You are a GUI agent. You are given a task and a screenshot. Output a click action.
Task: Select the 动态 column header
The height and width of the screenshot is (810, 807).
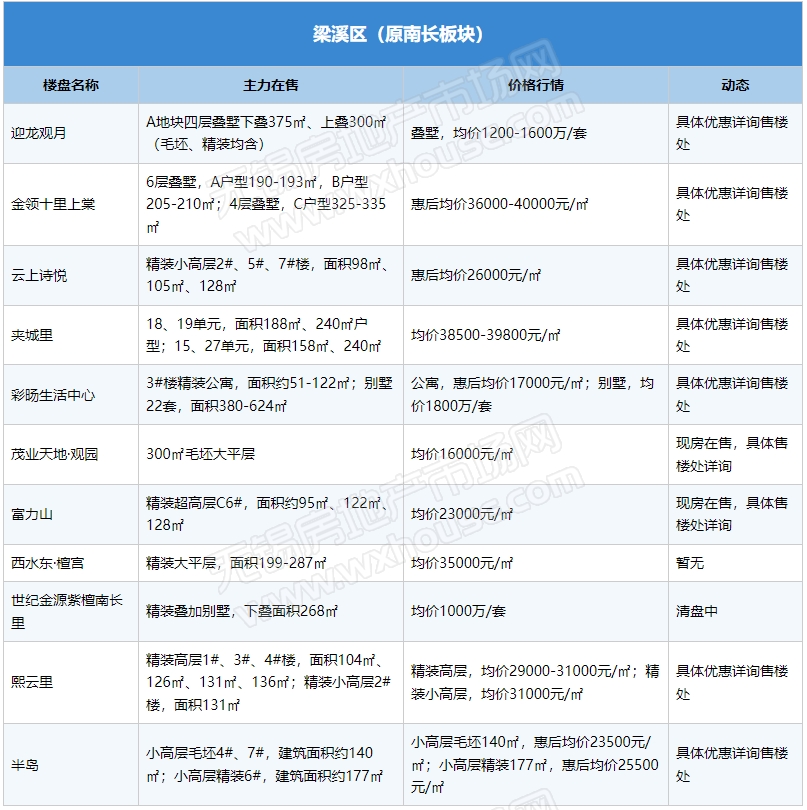735,85
